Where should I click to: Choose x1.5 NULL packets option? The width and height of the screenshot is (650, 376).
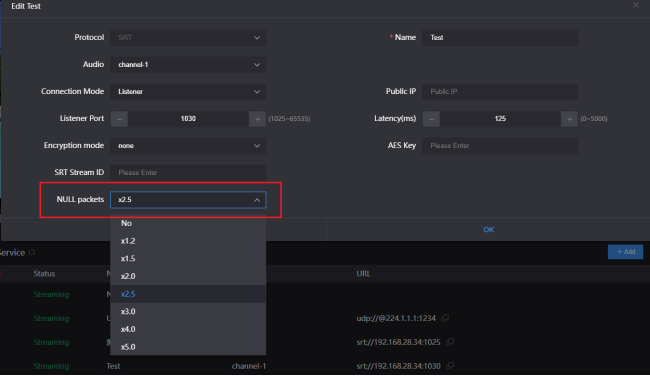click(x=188, y=258)
